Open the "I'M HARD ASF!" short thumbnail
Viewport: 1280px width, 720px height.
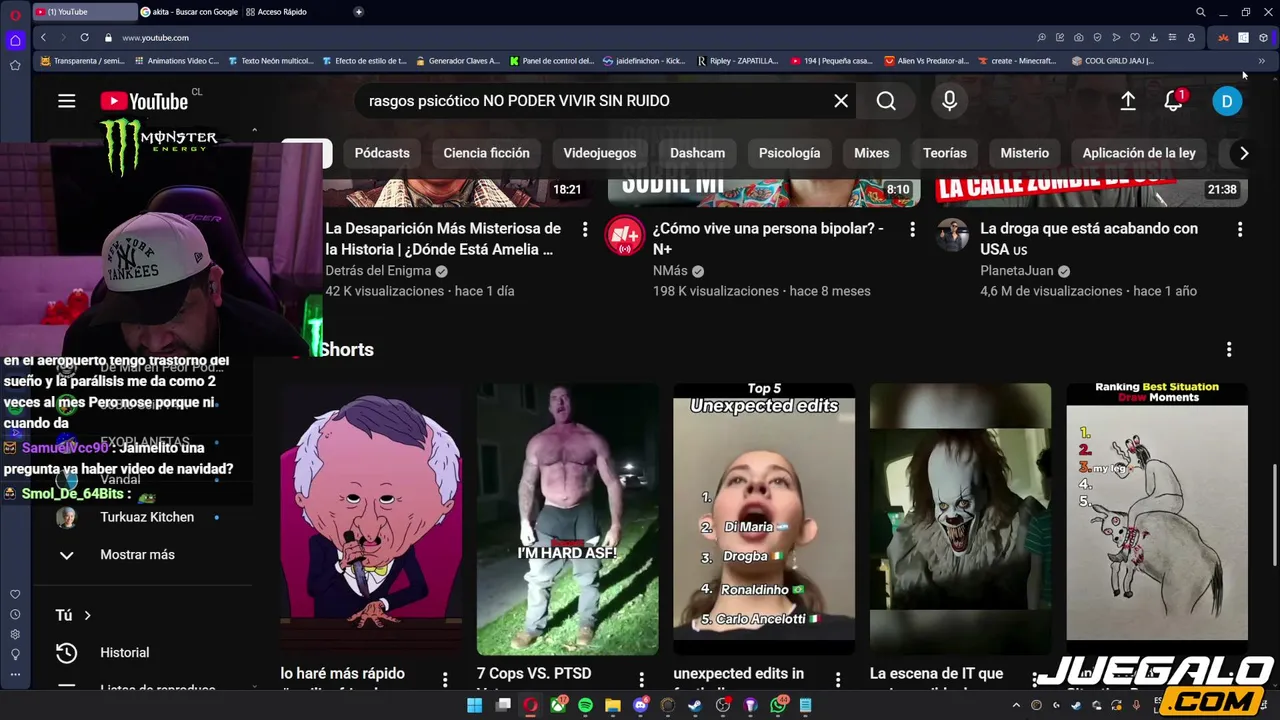[x=567, y=517]
